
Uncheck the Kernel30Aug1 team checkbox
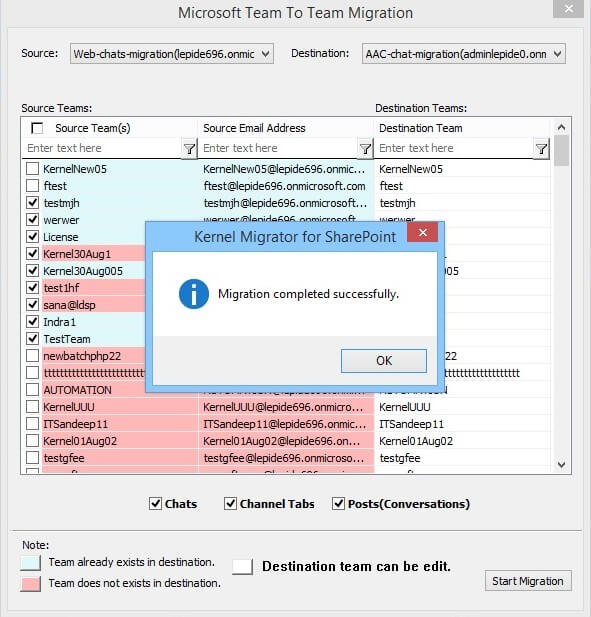[32, 253]
